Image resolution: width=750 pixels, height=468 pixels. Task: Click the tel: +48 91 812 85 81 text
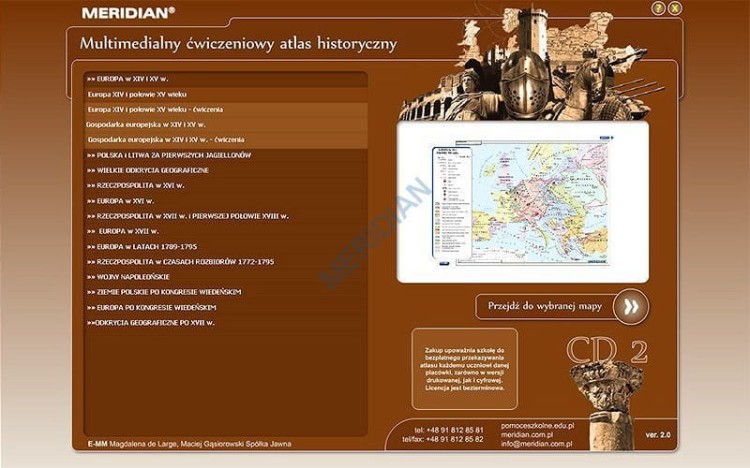[x=449, y=430]
